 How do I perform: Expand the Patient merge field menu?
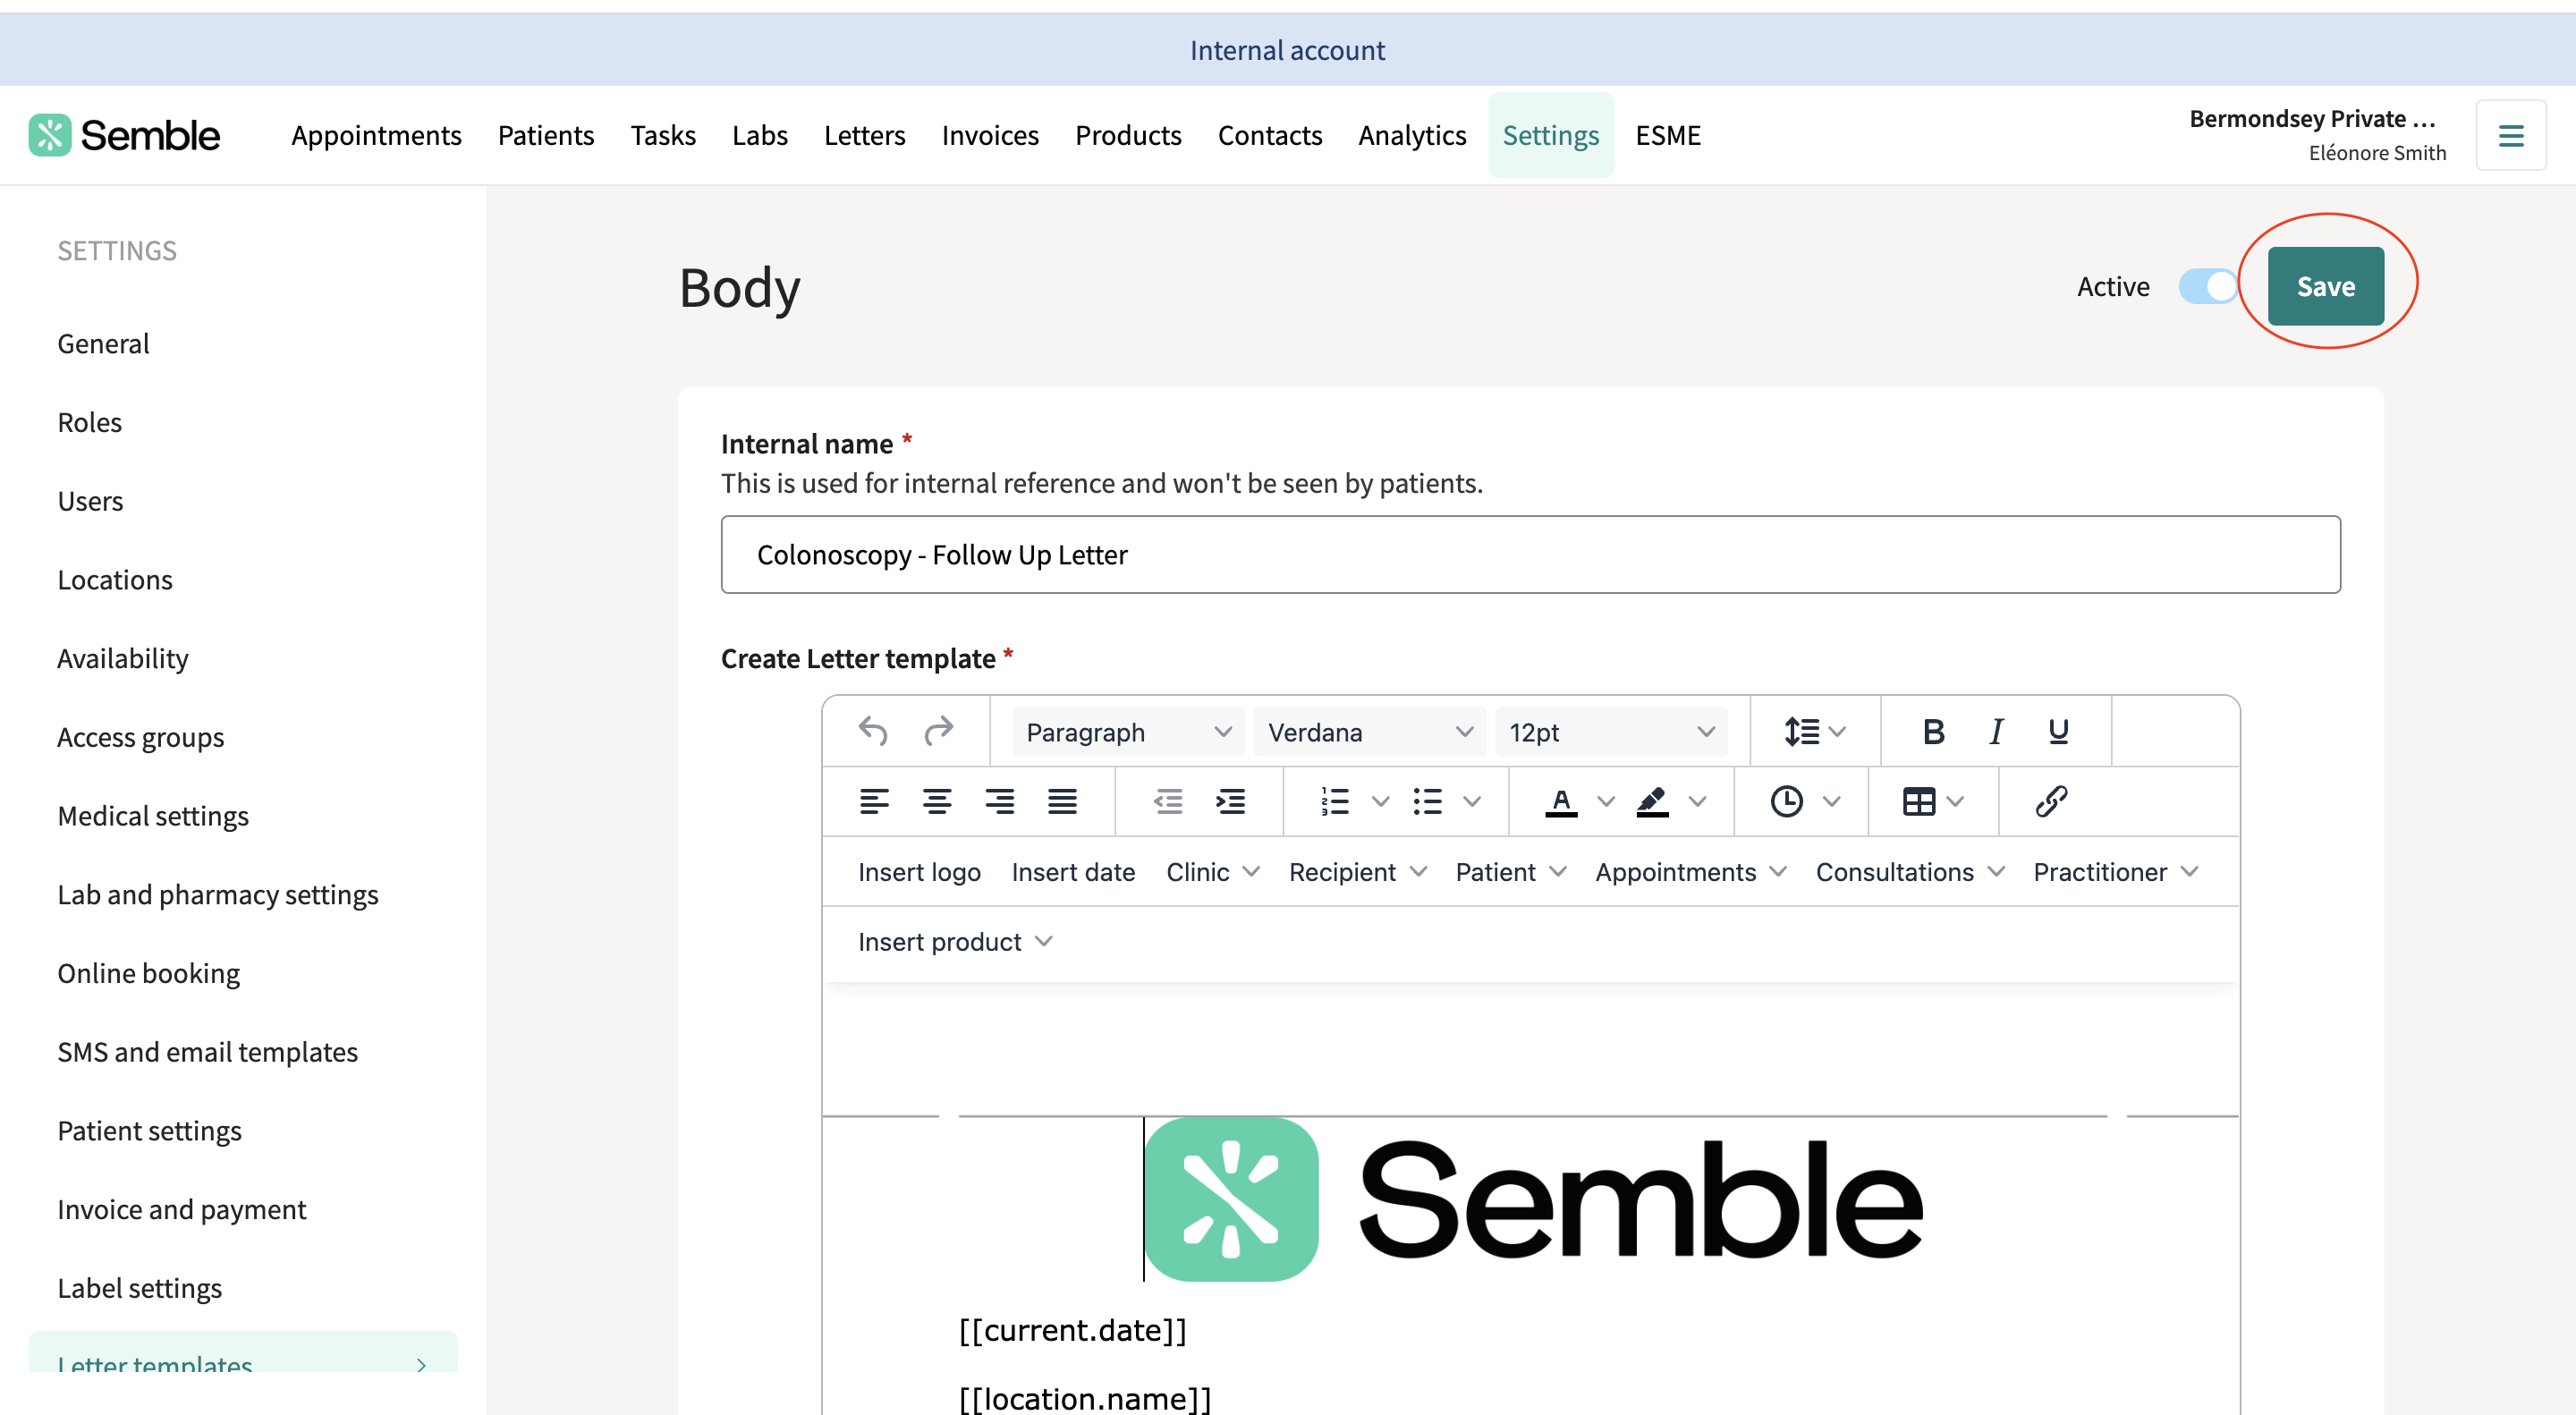(x=1511, y=872)
